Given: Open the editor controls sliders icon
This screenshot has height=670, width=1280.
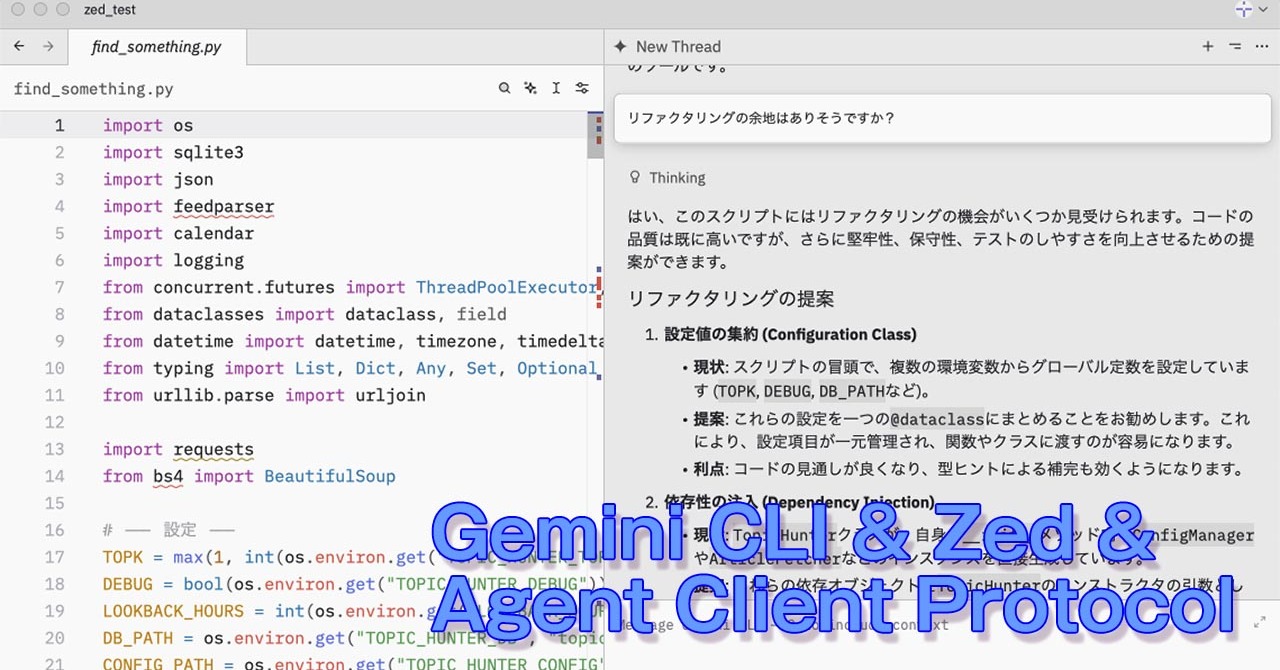Looking at the screenshot, I should (582, 88).
